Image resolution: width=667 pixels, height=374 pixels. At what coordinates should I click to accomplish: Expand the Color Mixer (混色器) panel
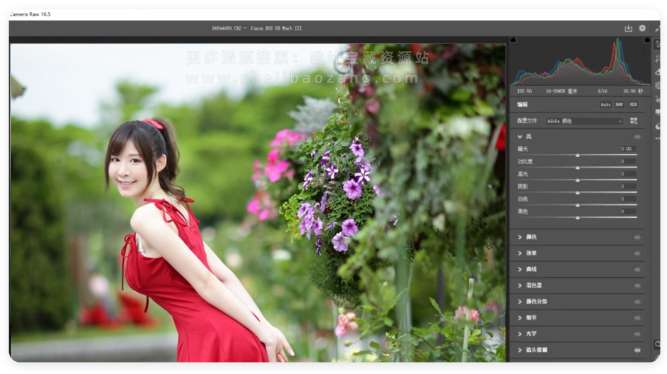coord(520,285)
